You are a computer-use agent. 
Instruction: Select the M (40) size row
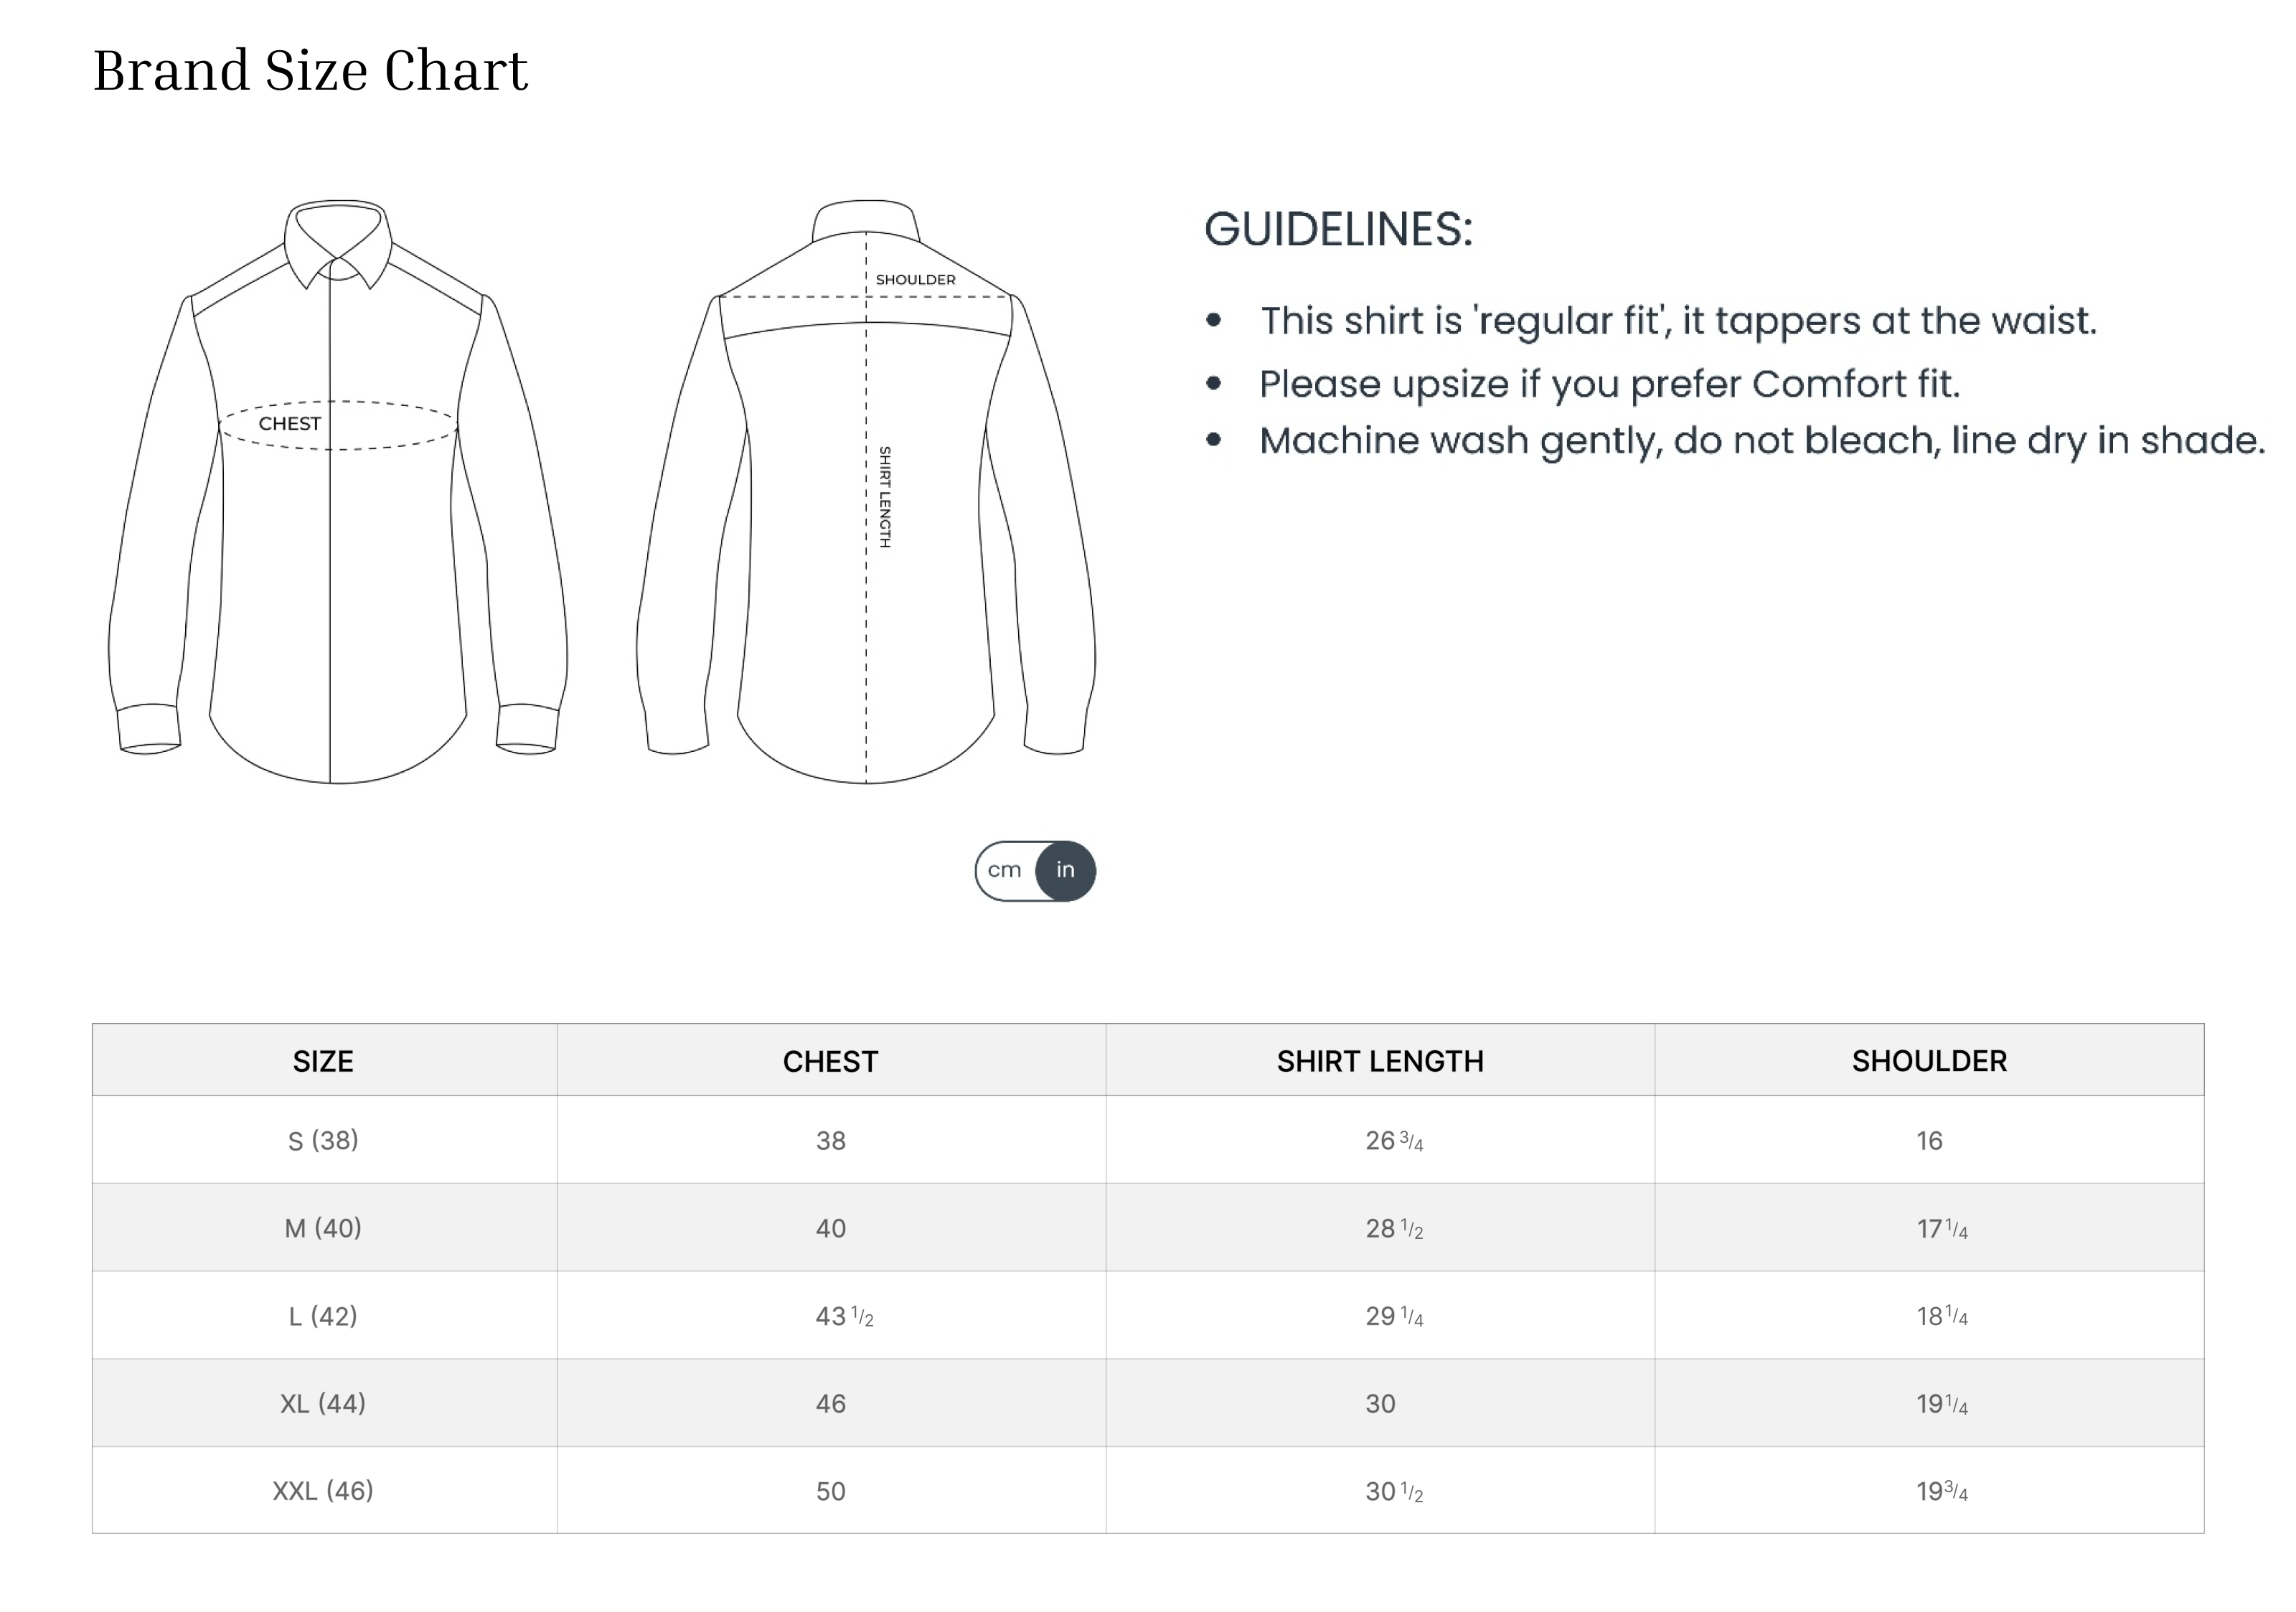pyautogui.click(x=323, y=1228)
